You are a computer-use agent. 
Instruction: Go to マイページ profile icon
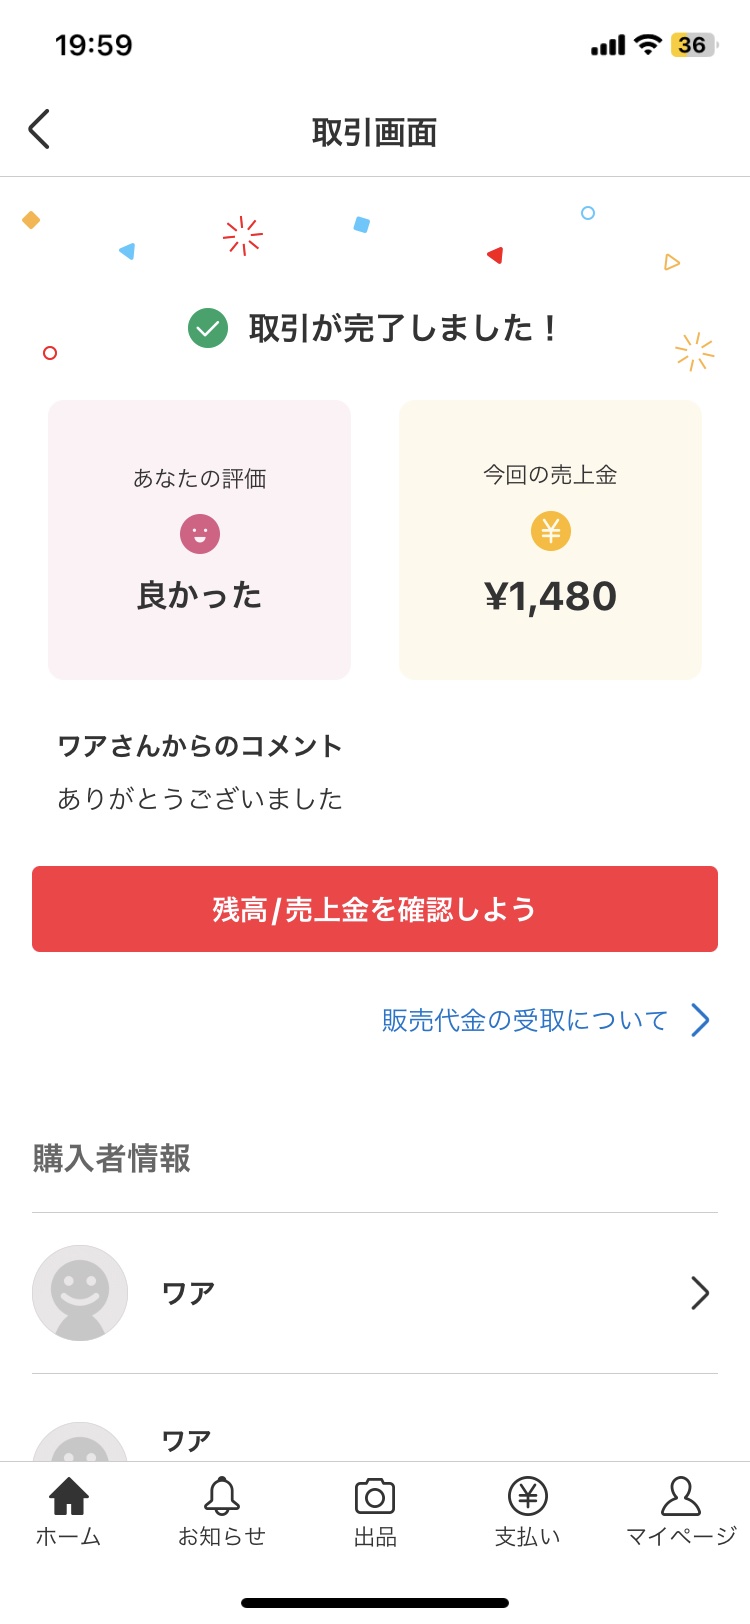[x=681, y=1496]
